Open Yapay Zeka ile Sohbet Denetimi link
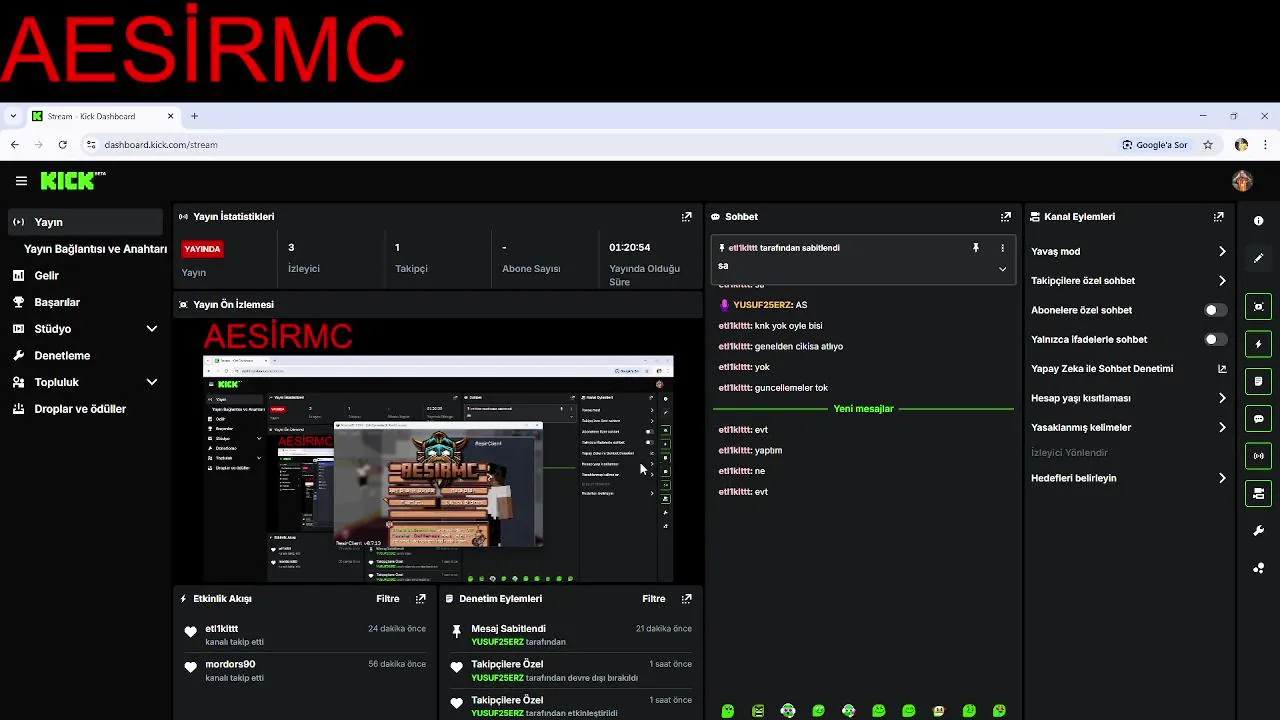1280x720 pixels. click(x=1129, y=369)
